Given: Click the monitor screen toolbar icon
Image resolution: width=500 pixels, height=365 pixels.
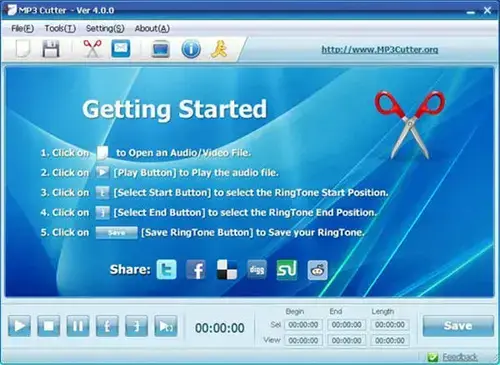Looking at the screenshot, I should tap(160, 49).
